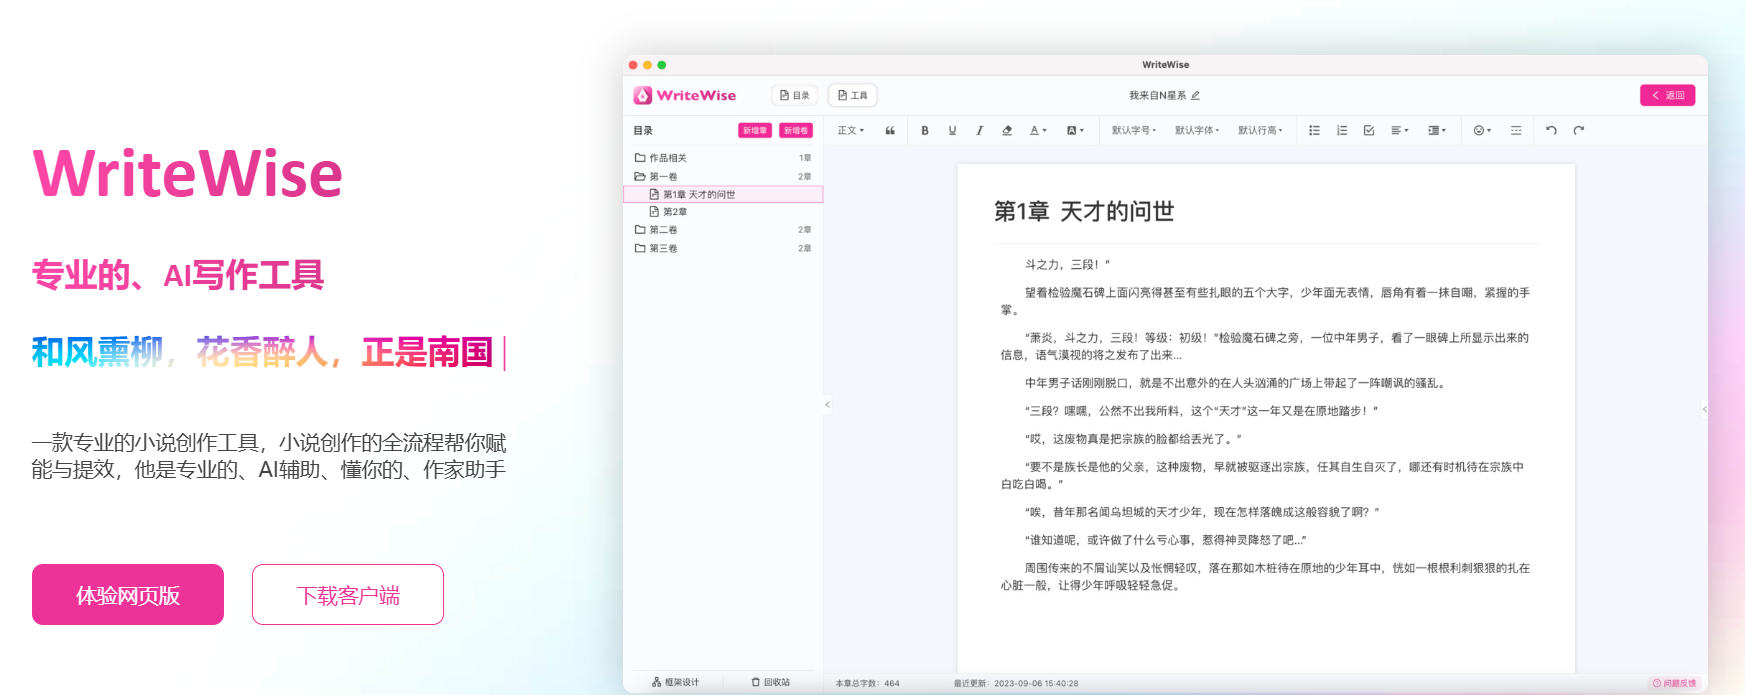Click the 本章总字数: 464 status text
1745x695 pixels.
point(867,684)
